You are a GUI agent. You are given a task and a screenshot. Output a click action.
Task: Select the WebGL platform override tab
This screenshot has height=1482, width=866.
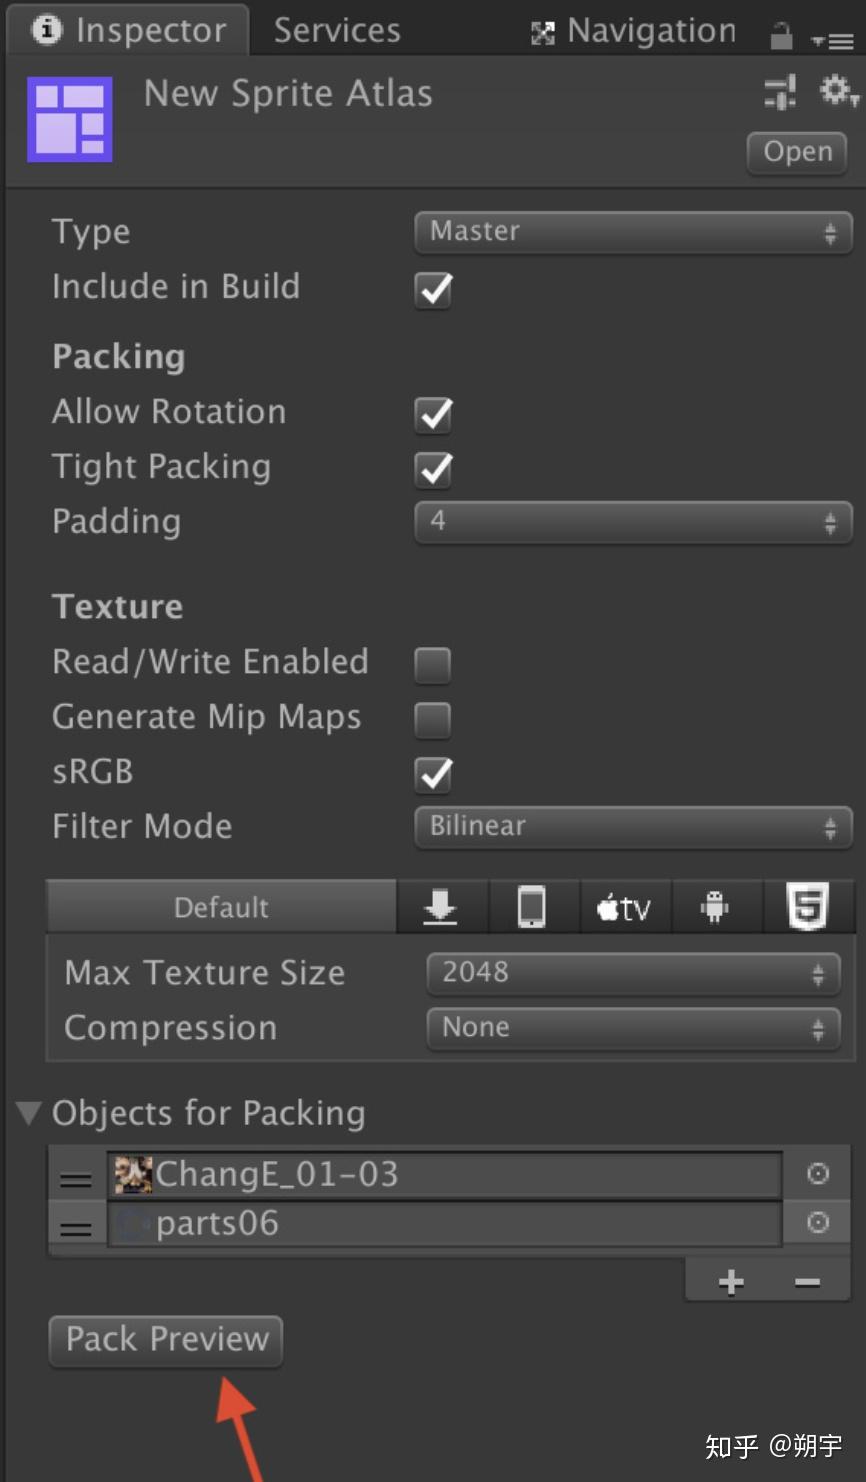pyautogui.click(x=808, y=907)
